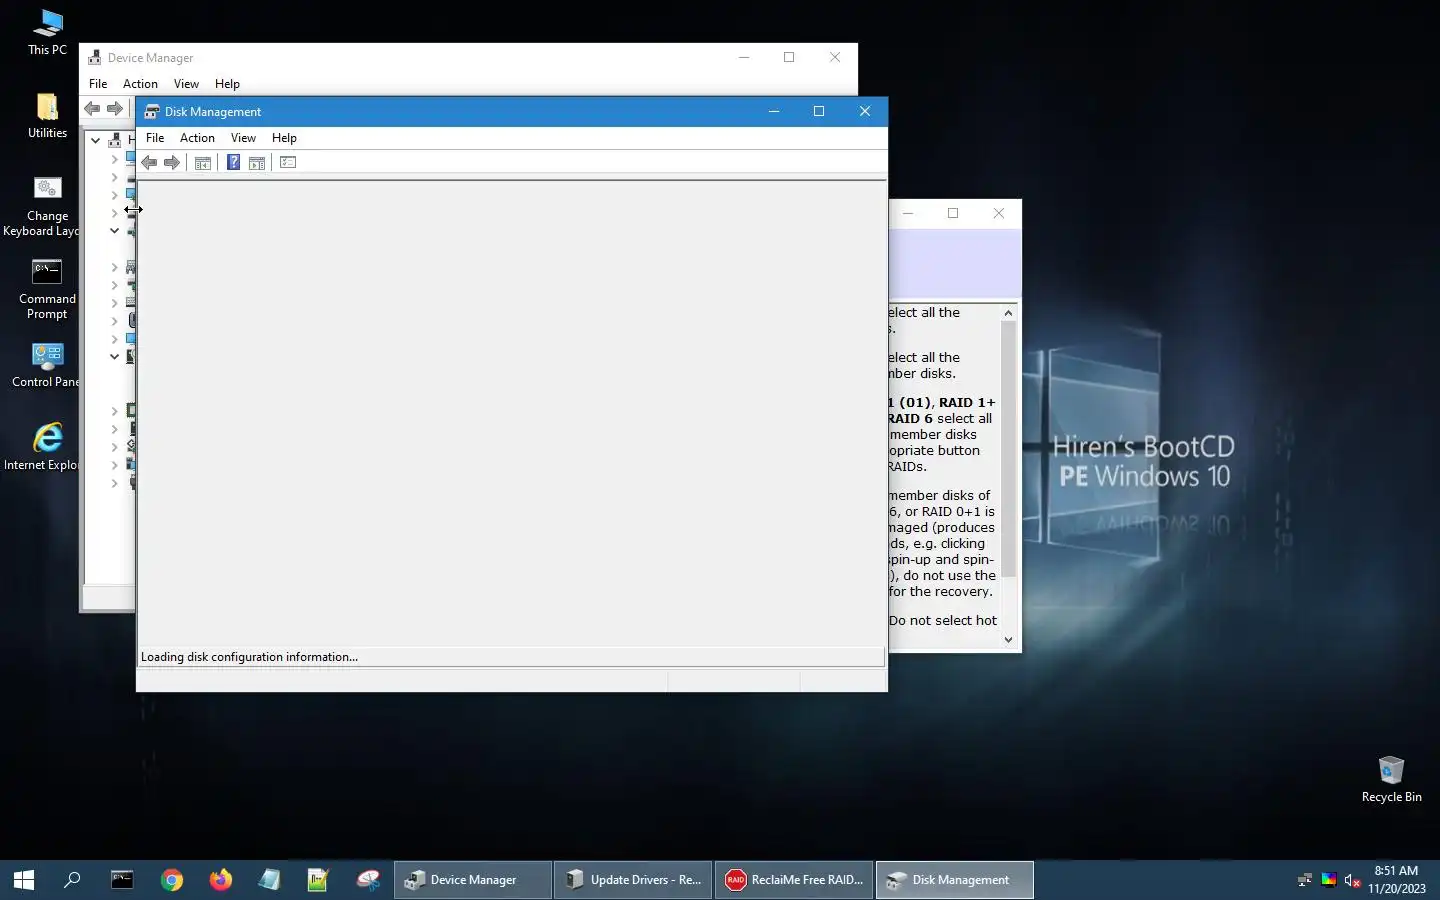Click the scroll-down arrow in ReclaiMe window
This screenshot has width=1440, height=900.
click(1008, 640)
